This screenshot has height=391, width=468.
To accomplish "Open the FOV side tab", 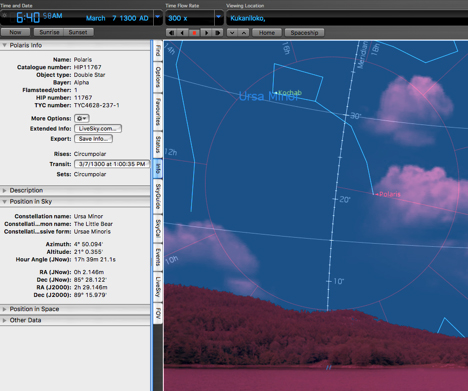I will point(158,313).
